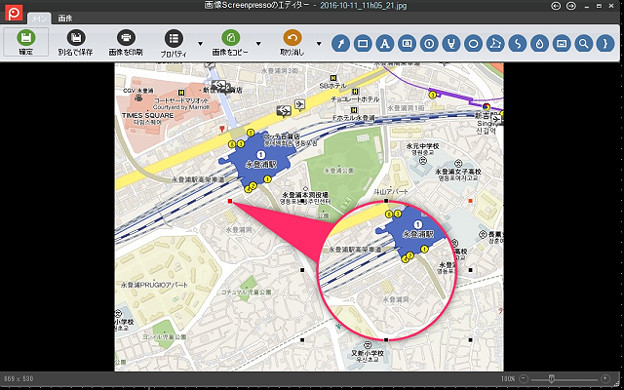The image size is (624, 390).
Task: Choose the blur droplet tool
Action: pos(539,44)
